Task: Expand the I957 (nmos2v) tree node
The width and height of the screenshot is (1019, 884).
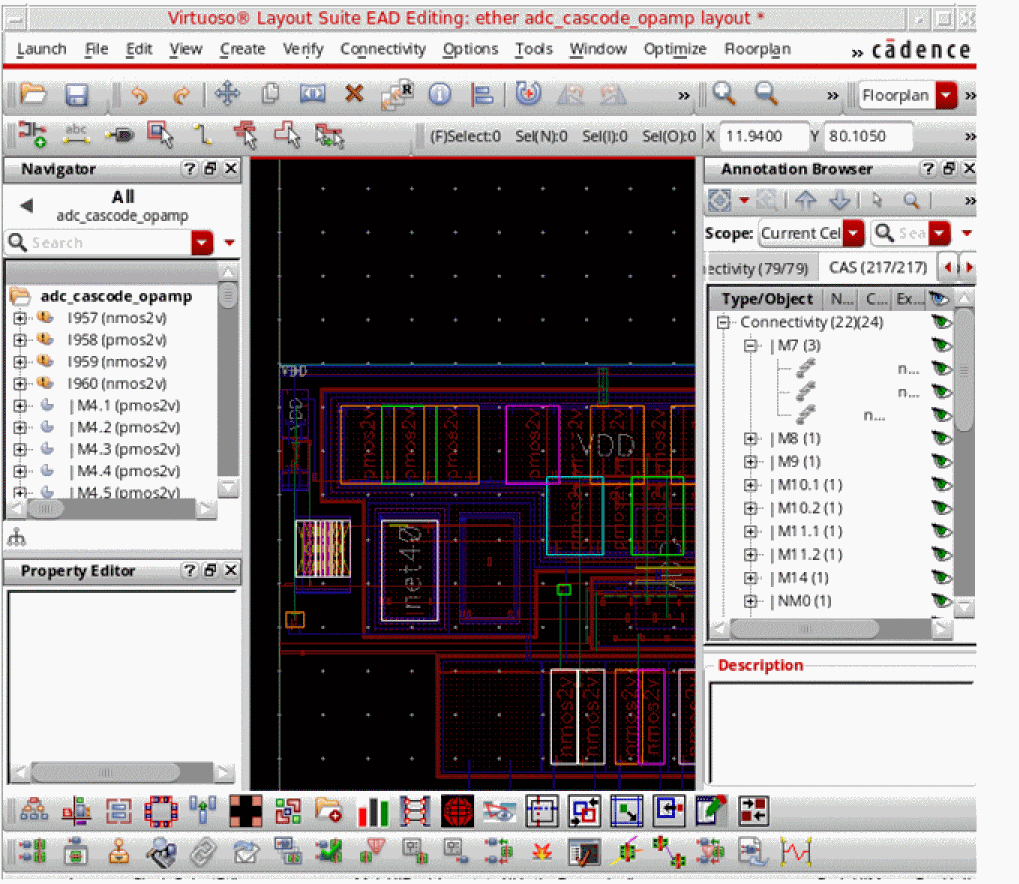Action: [19, 317]
